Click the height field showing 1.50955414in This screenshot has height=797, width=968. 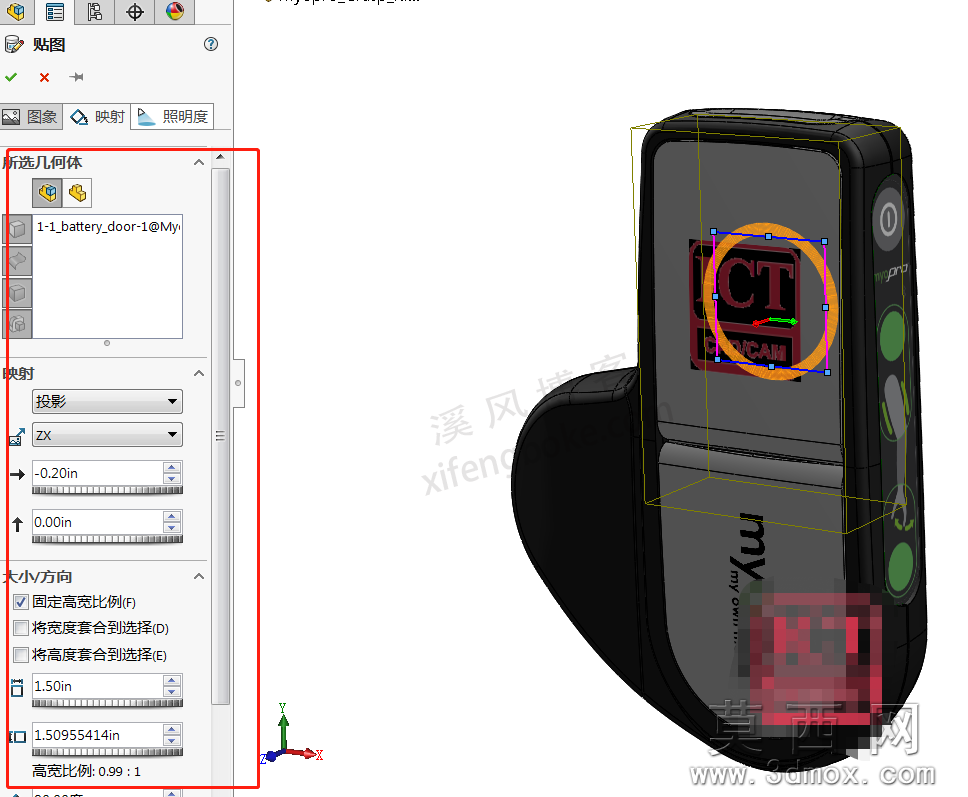coord(98,735)
